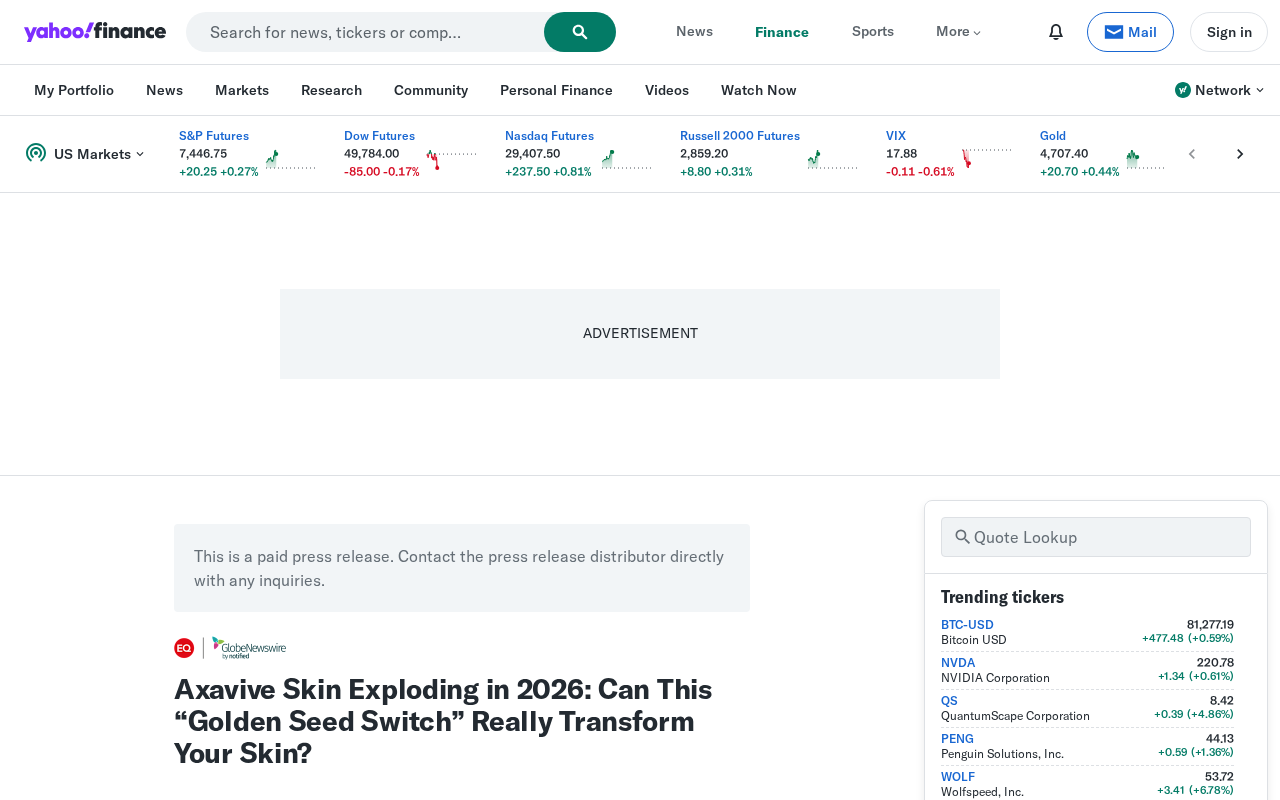Click the red EQ publisher icon

point(184,648)
